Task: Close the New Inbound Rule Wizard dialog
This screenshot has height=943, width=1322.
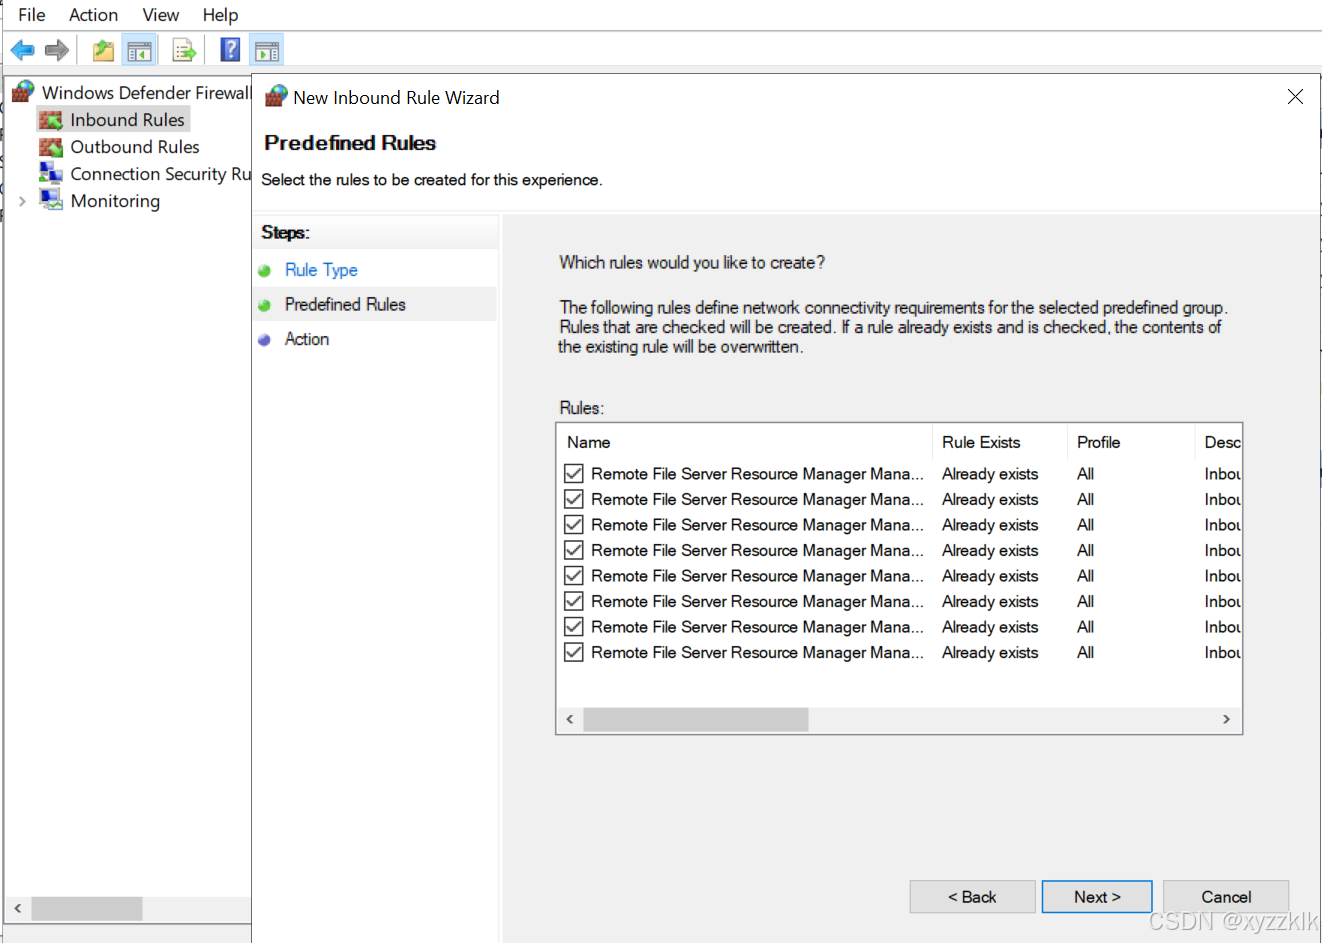Action: click(x=1295, y=97)
